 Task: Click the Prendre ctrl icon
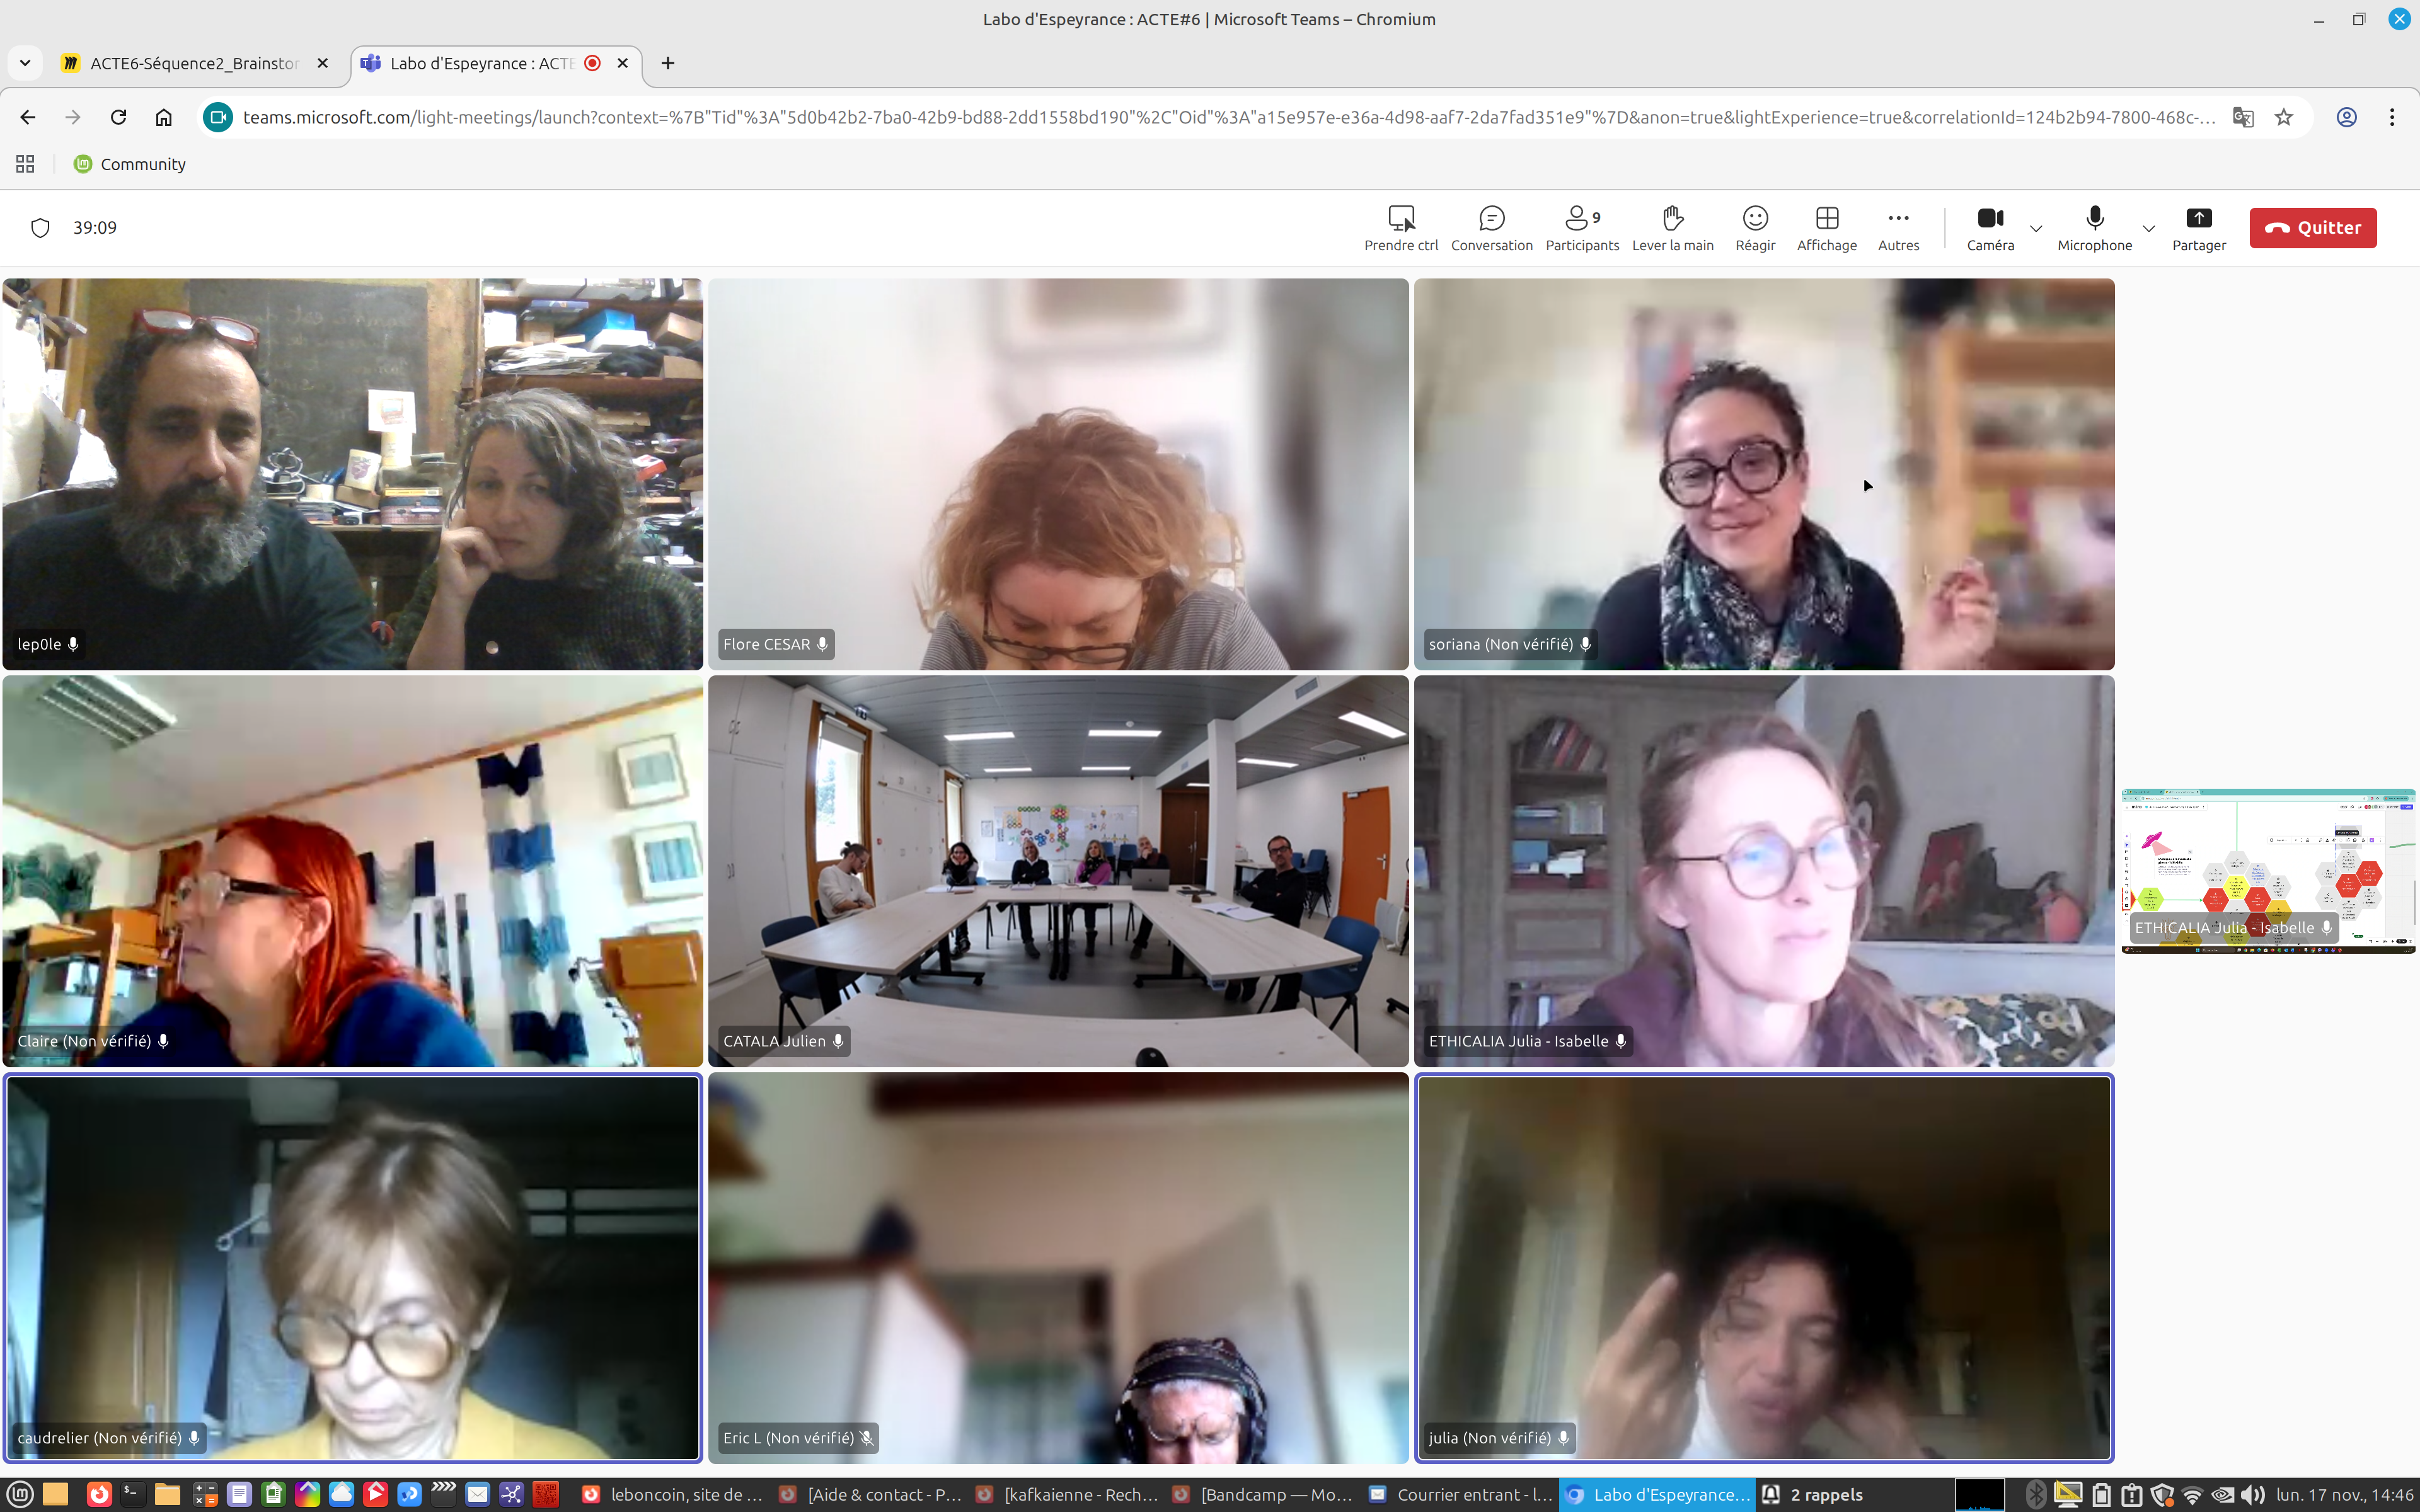(x=1401, y=218)
